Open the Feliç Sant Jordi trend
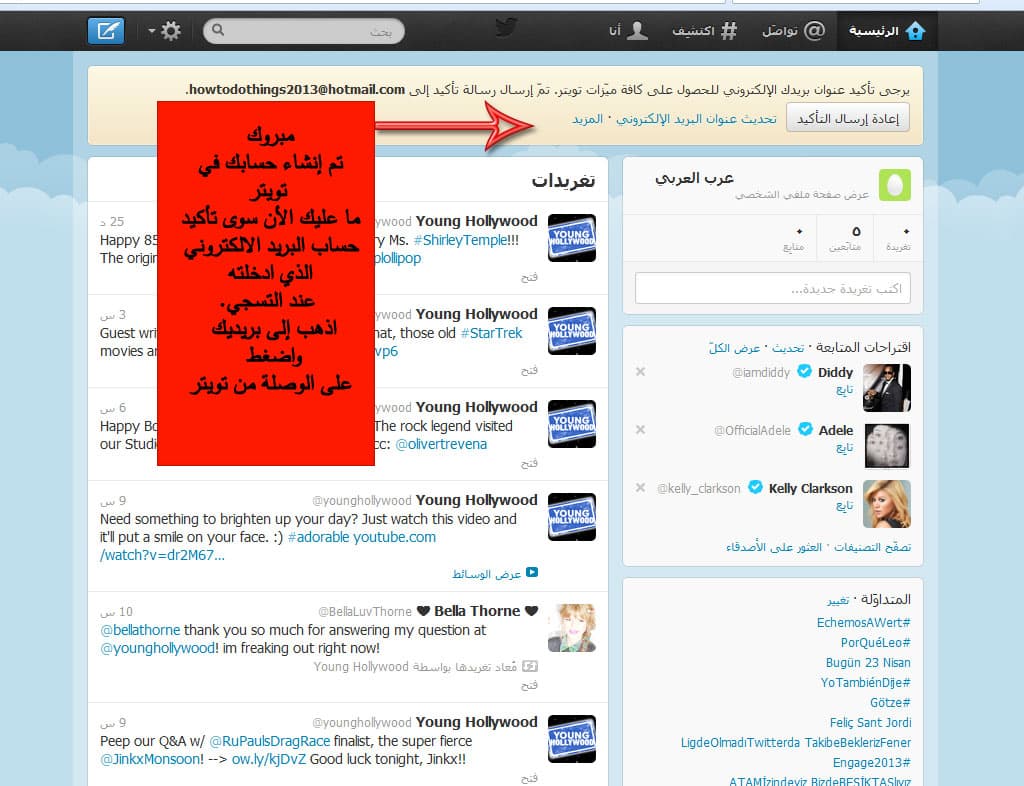1024x786 pixels. pos(871,723)
